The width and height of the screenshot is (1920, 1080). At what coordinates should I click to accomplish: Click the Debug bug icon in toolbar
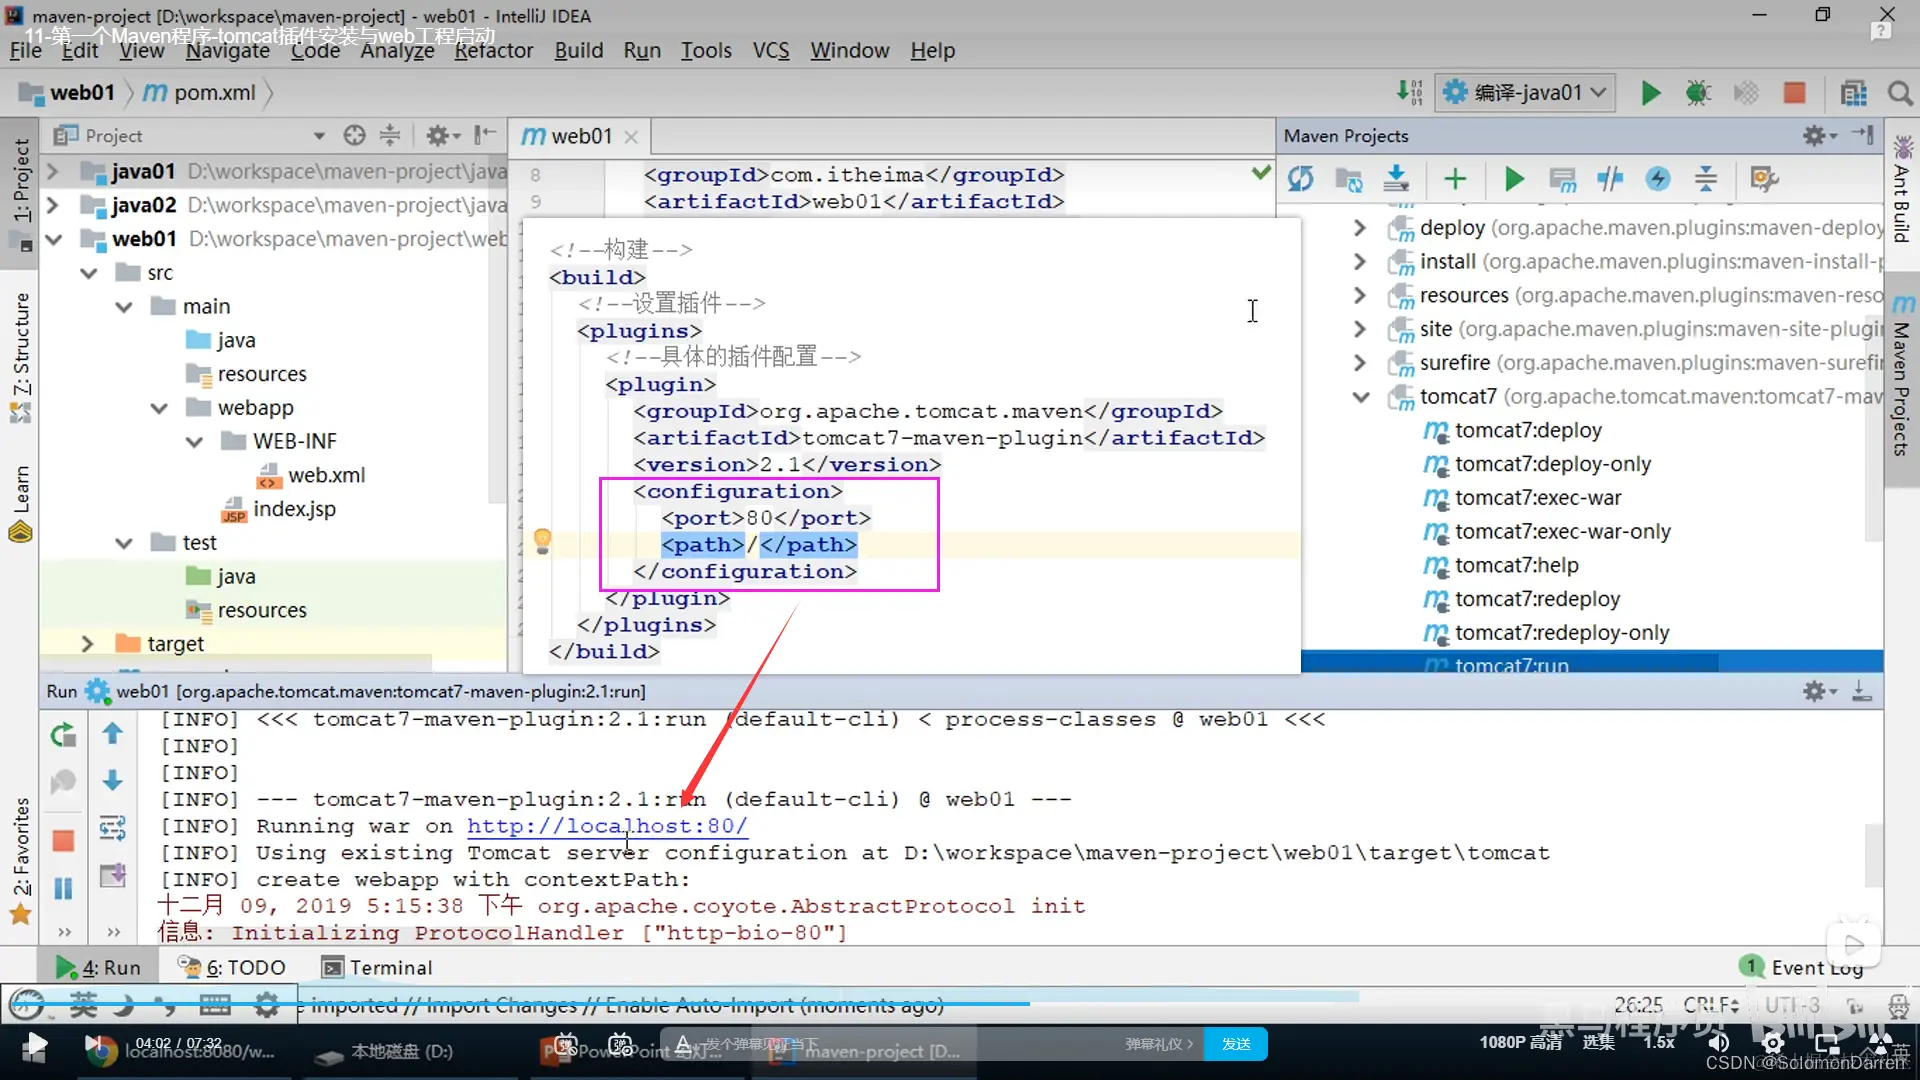(1698, 93)
